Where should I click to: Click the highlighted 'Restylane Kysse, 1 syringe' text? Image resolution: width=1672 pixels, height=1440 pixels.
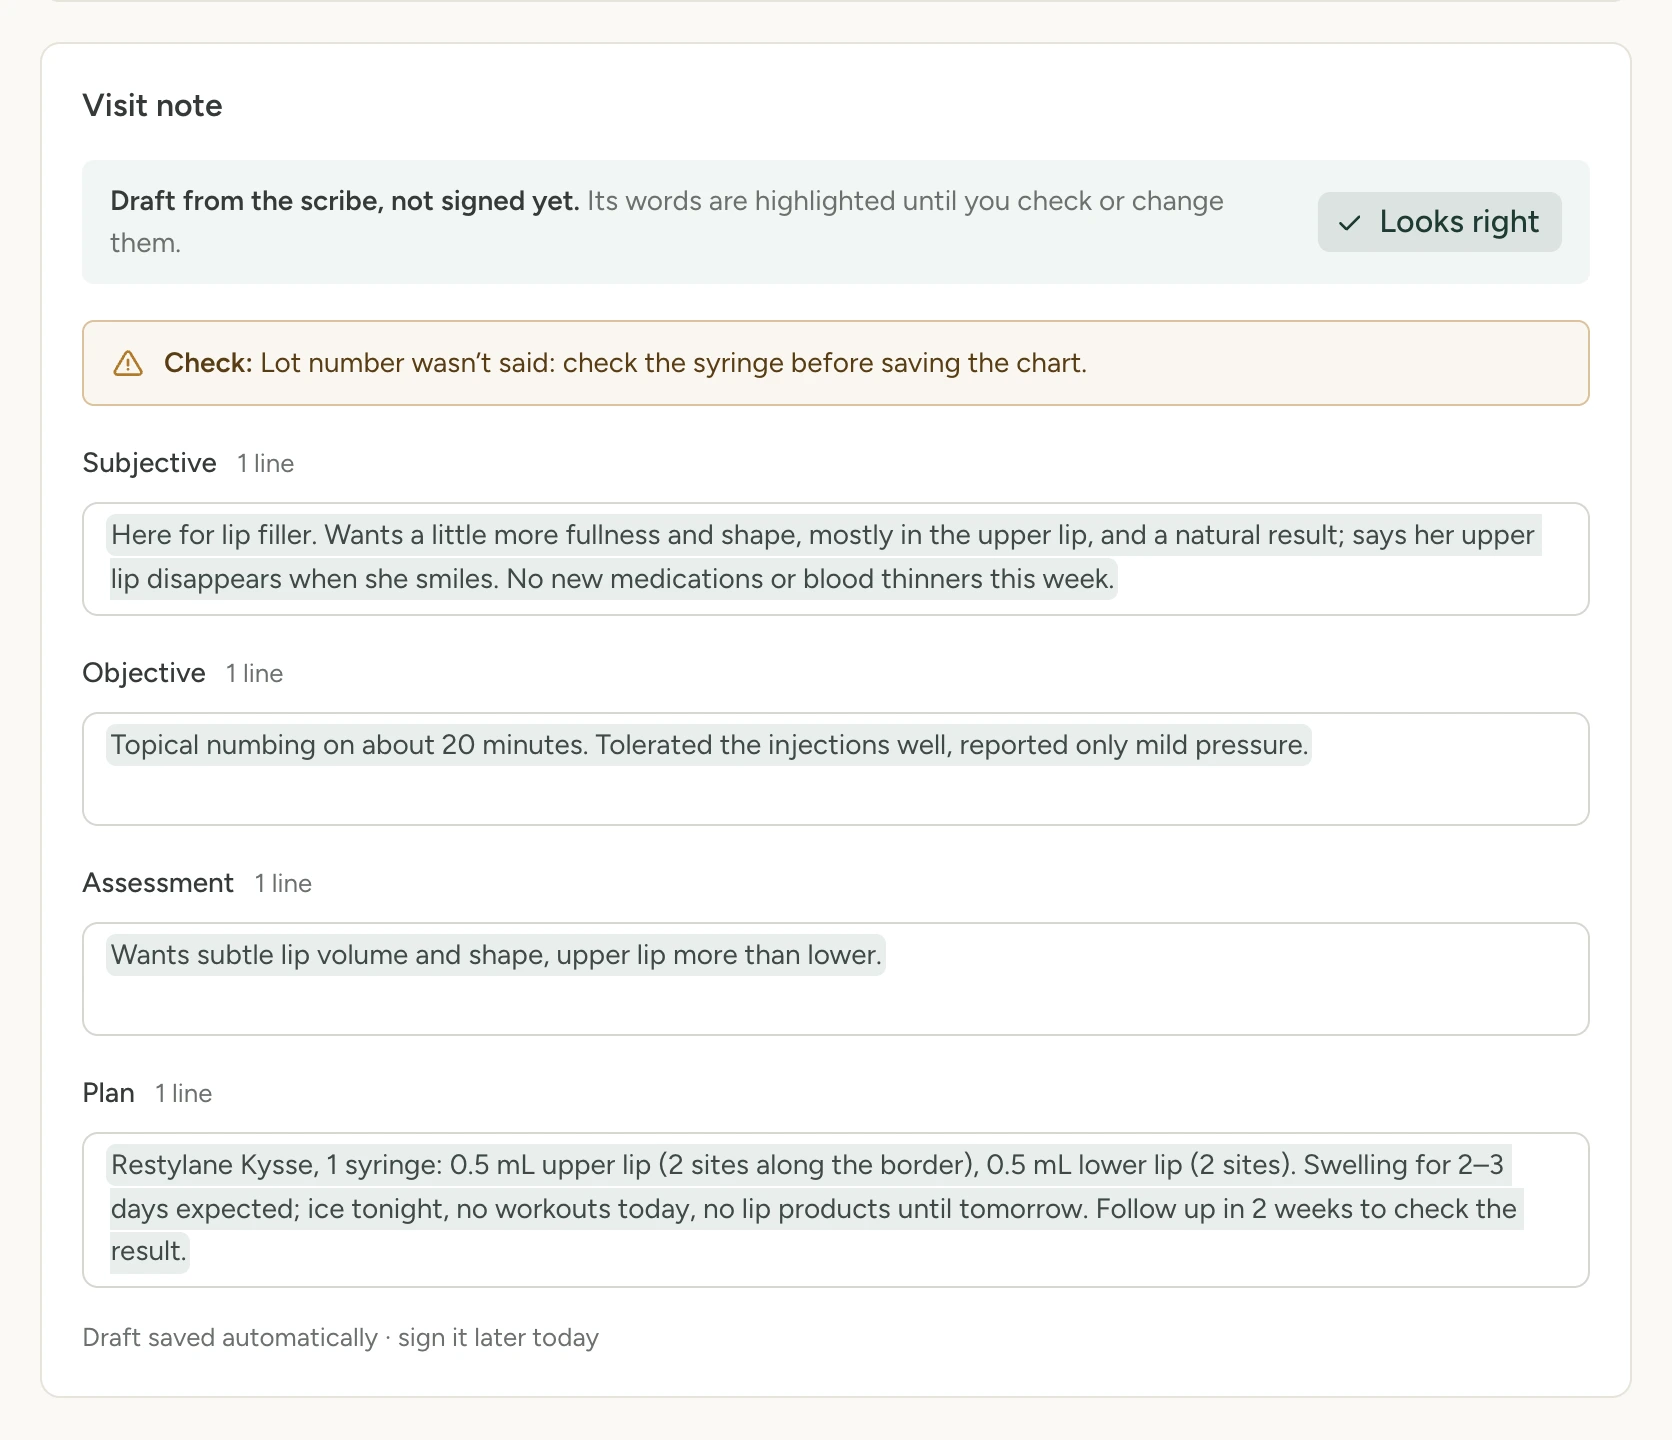275,1165
